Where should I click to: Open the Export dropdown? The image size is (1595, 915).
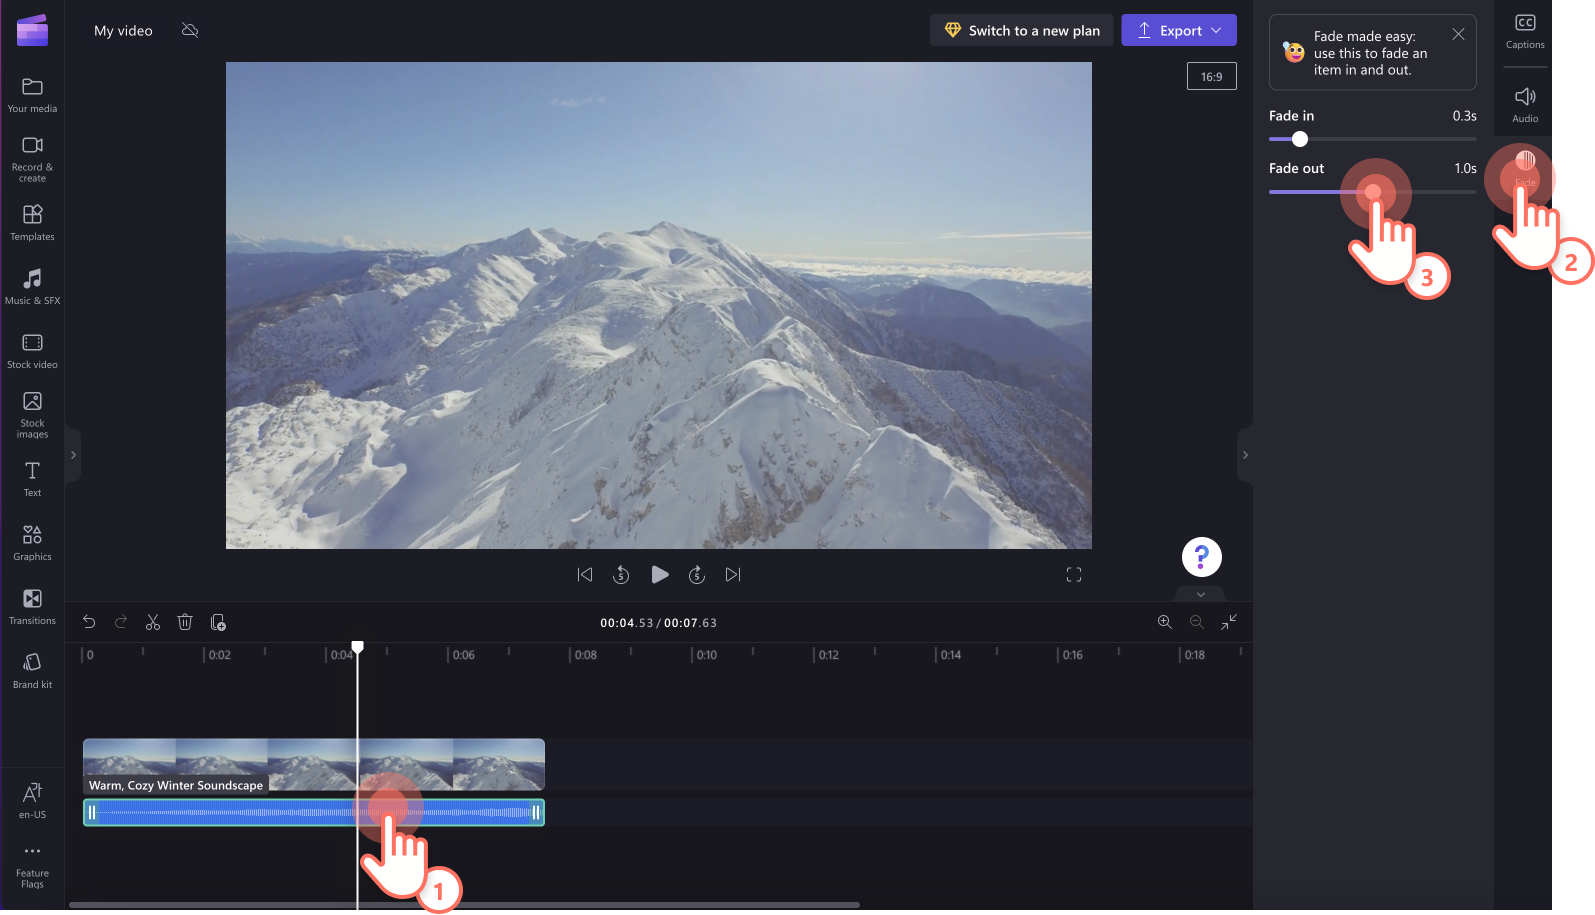[x=1179, y=30]
